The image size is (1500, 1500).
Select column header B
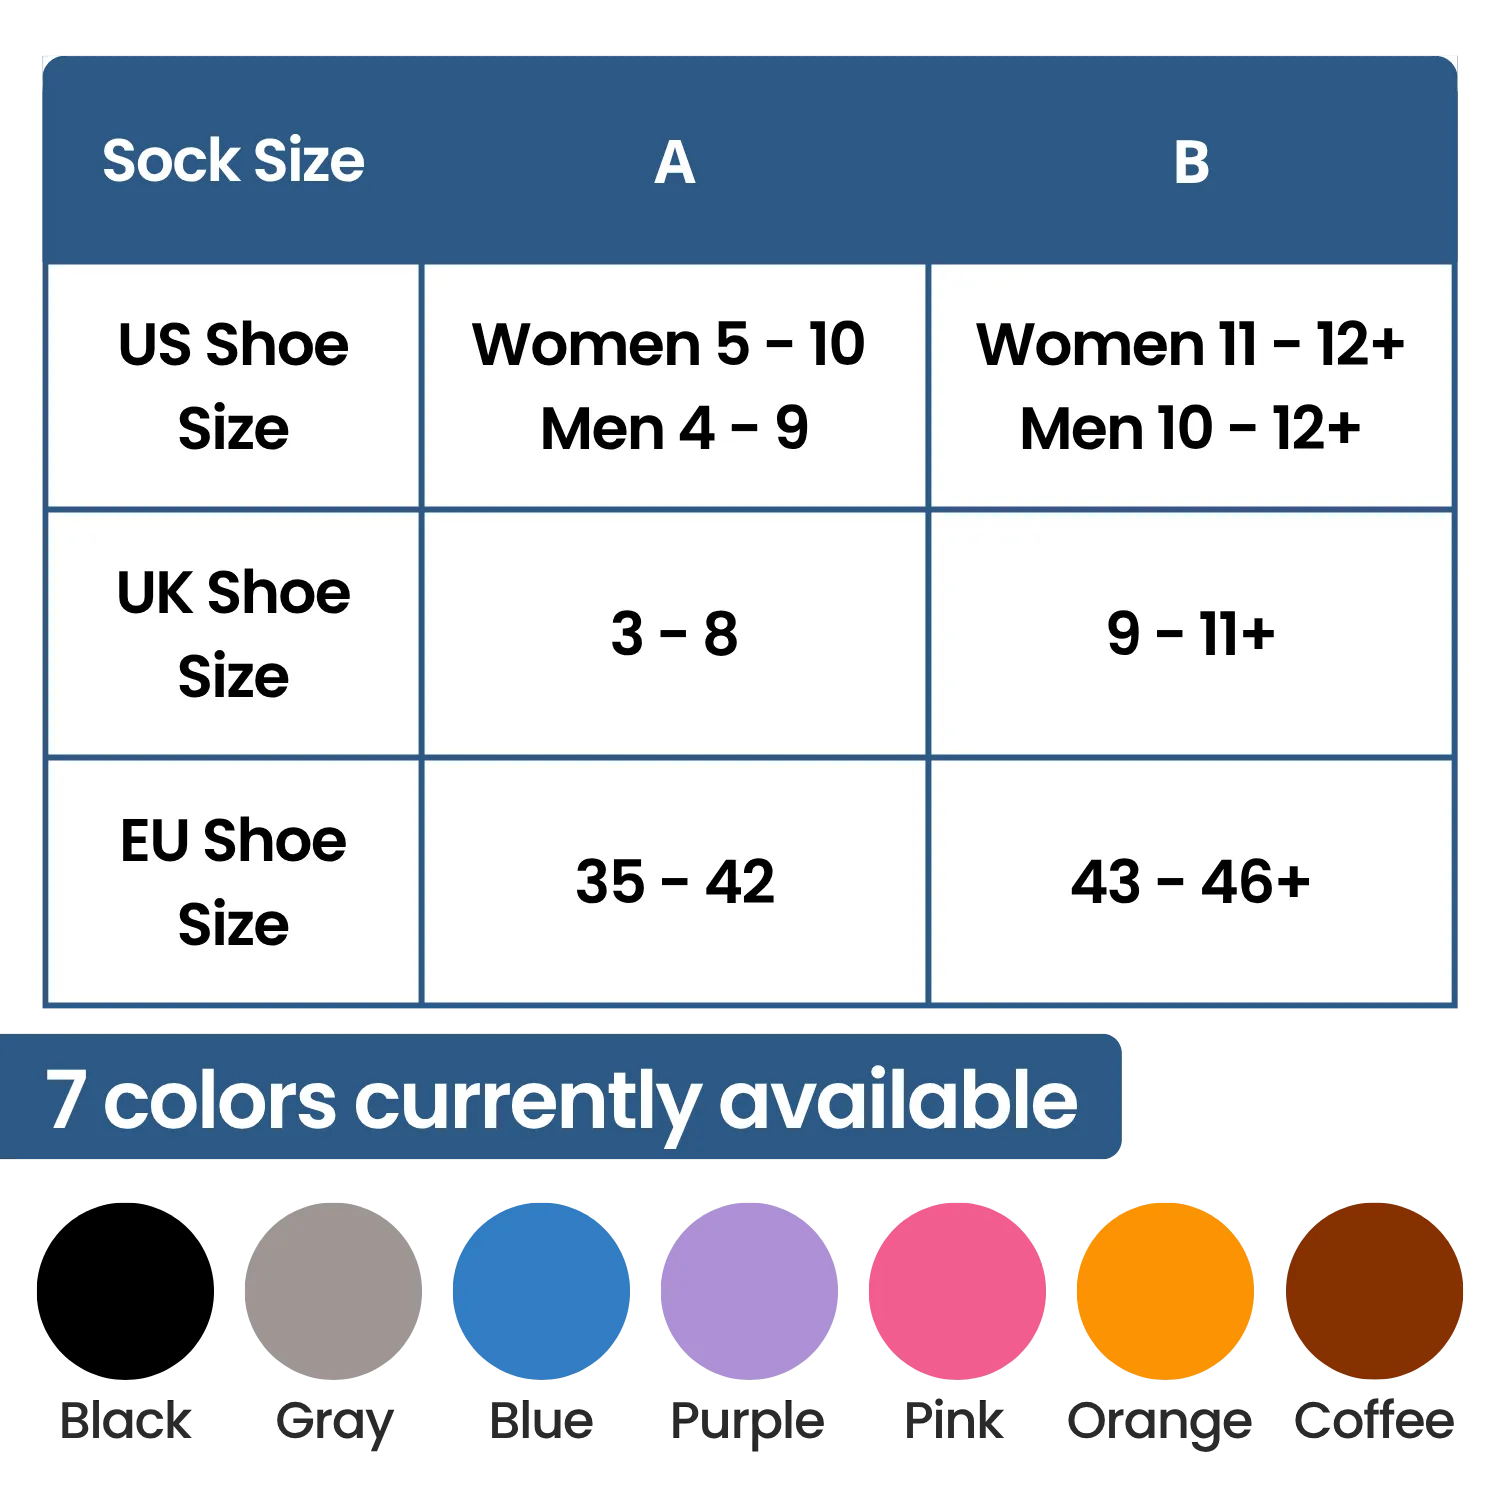pos(1191,162)
